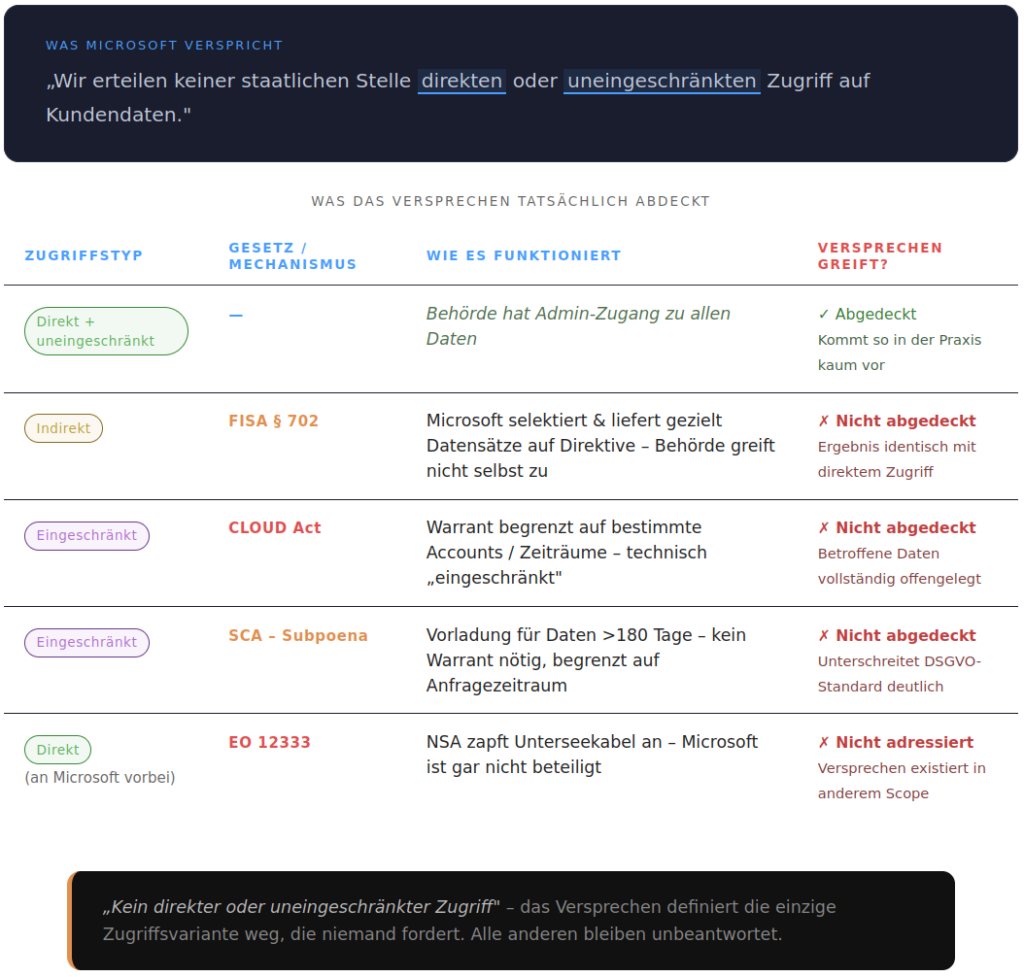Click the "Zugriffstyp" column header
This screenshot has width=1024, height=977.
[x=84, y=256]
